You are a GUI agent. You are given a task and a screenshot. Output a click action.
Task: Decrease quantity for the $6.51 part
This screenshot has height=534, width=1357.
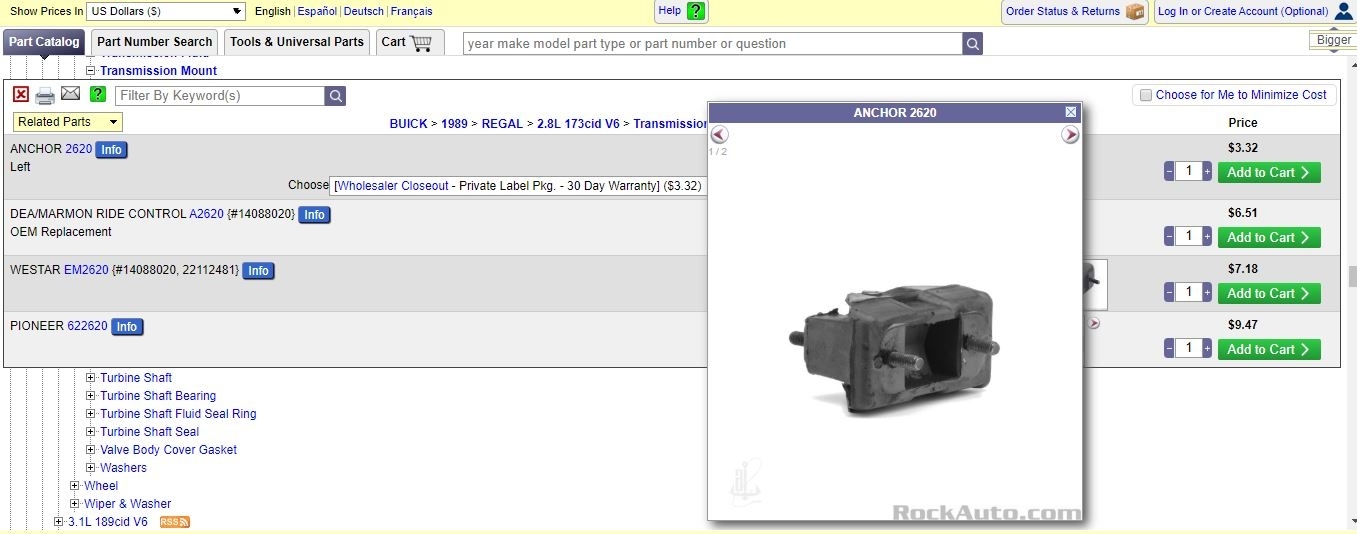coord(1169,237)
